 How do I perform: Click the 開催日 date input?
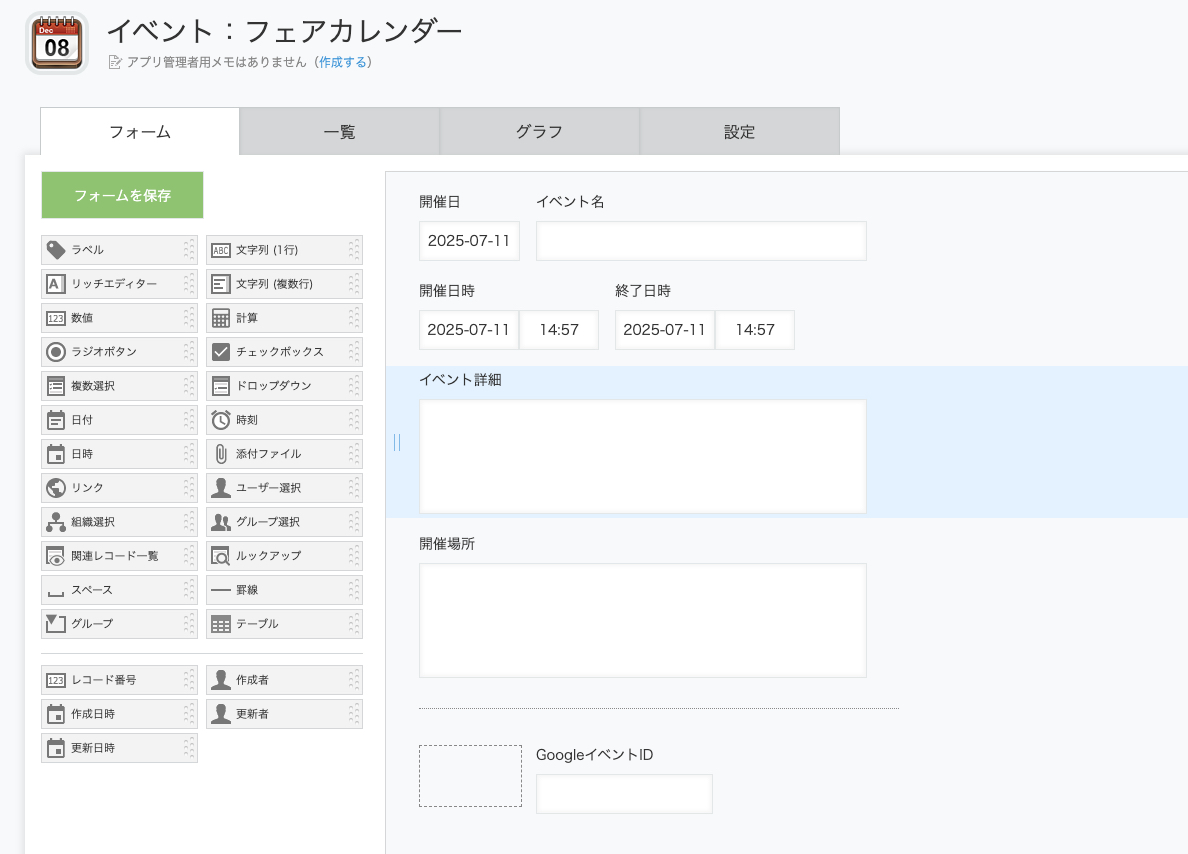(x=469, y=241)
